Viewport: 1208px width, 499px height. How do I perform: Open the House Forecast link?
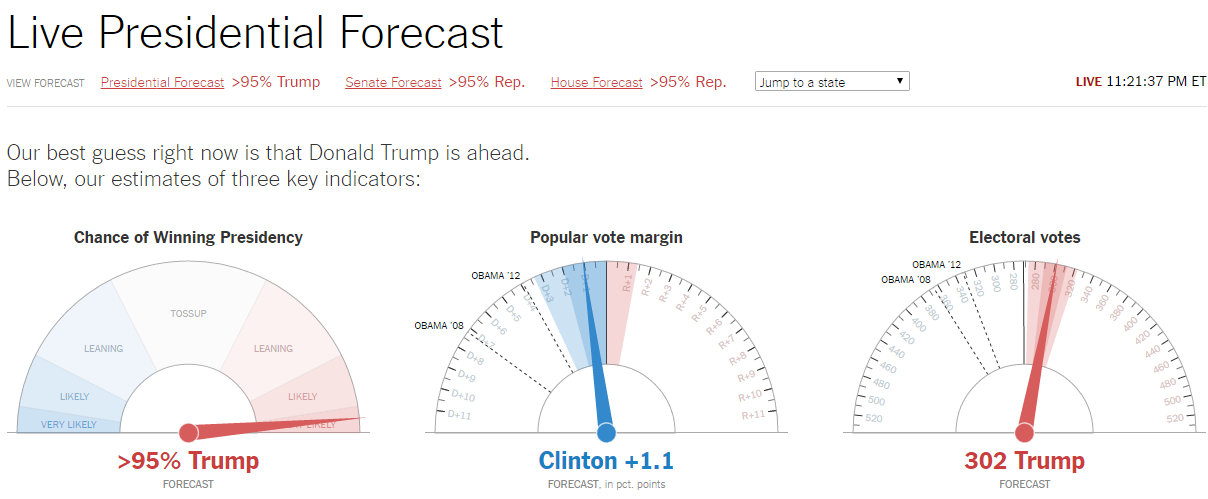coord(596,83)
